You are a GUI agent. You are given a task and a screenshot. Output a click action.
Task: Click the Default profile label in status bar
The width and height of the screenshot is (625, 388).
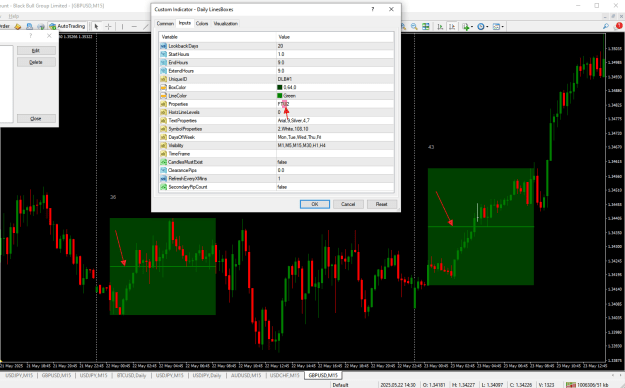pyautogui.click(x=341, y=385)
